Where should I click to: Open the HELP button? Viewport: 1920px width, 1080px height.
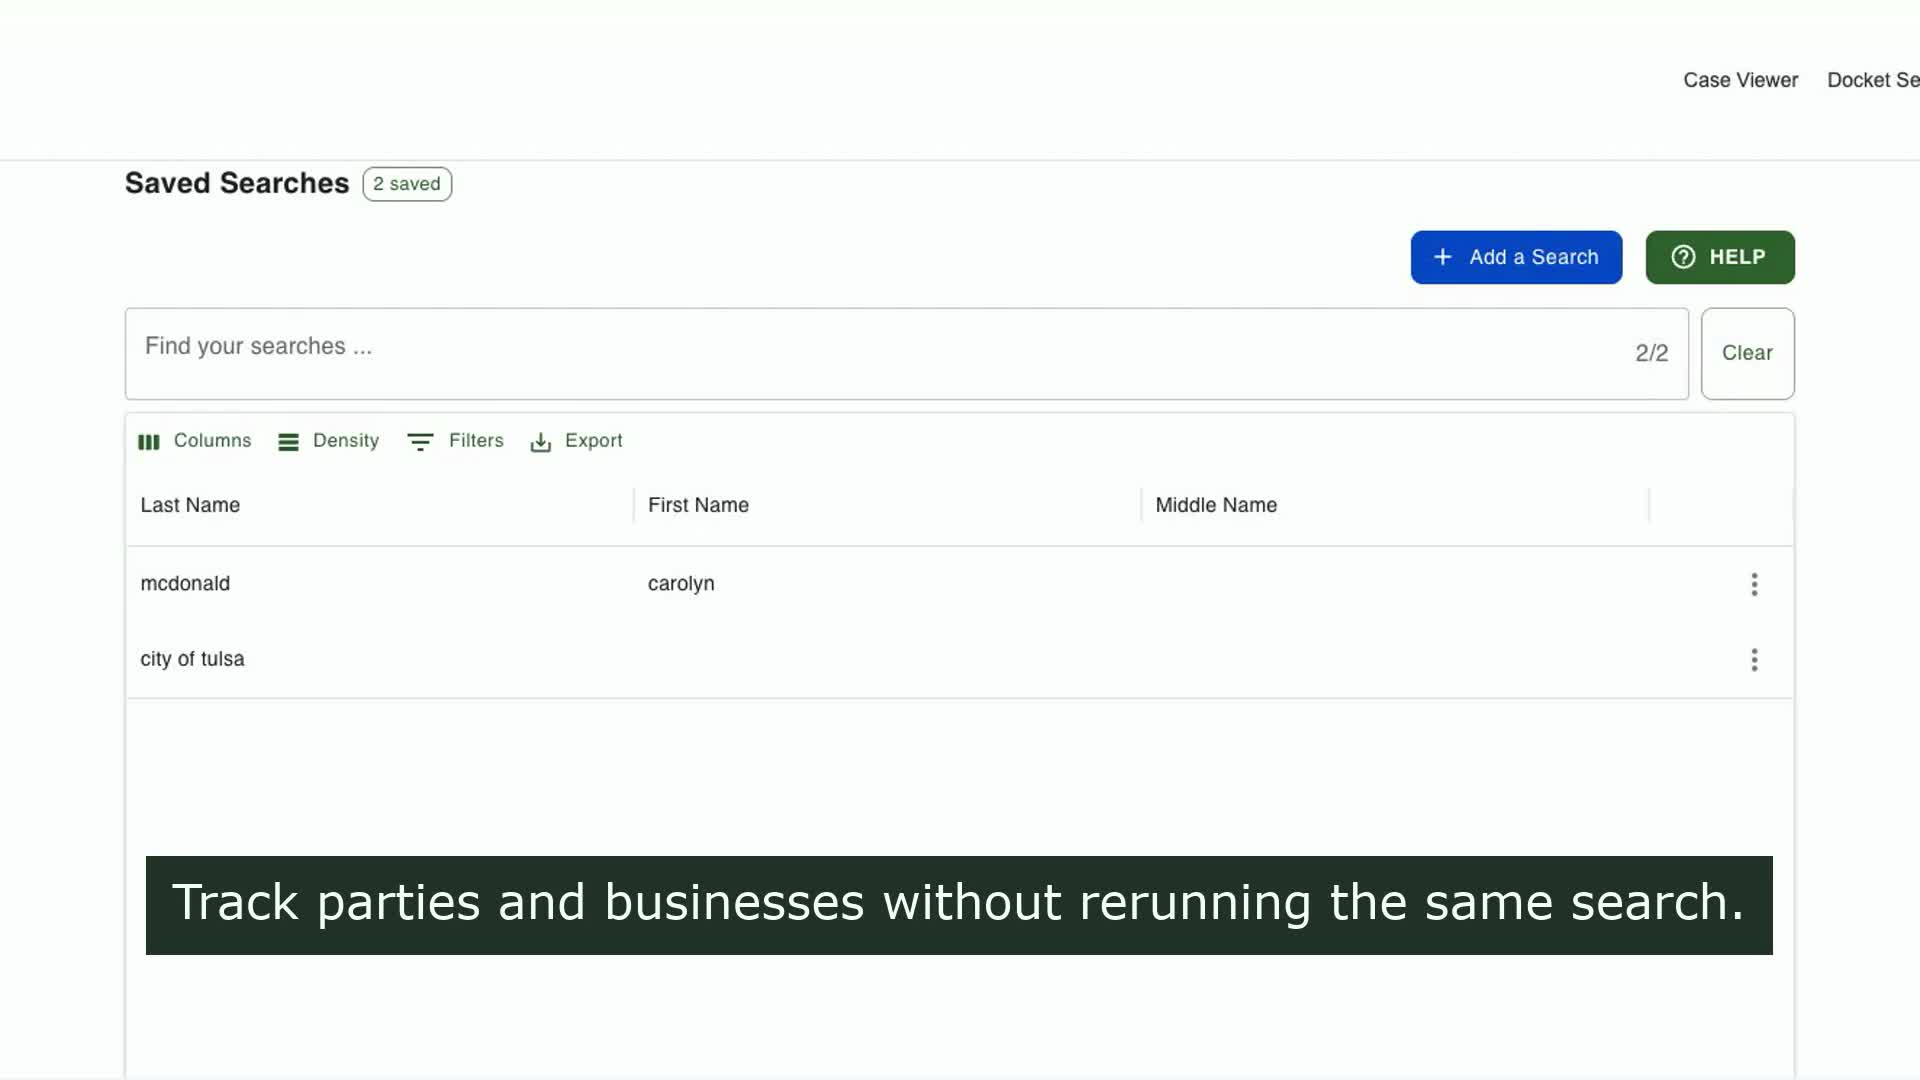click(x=1720, y=257)
